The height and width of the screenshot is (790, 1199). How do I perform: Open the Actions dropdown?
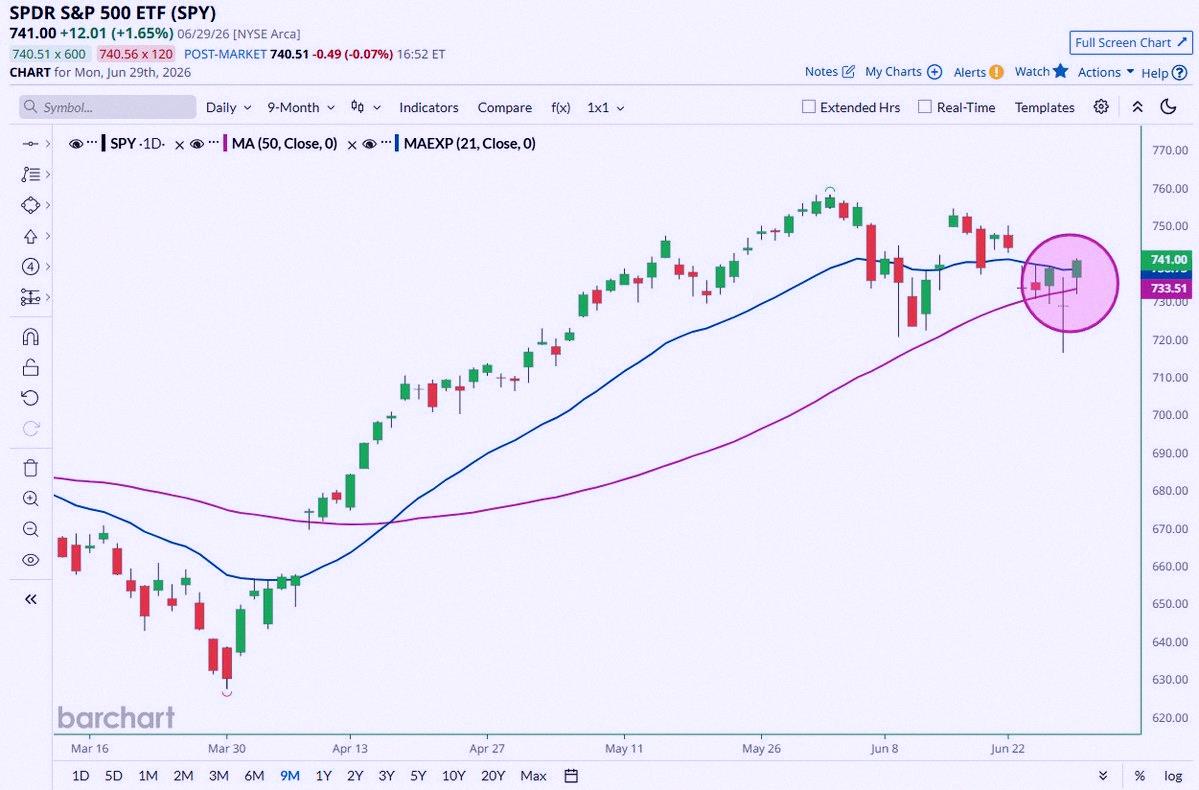[x=1106, y=72]
